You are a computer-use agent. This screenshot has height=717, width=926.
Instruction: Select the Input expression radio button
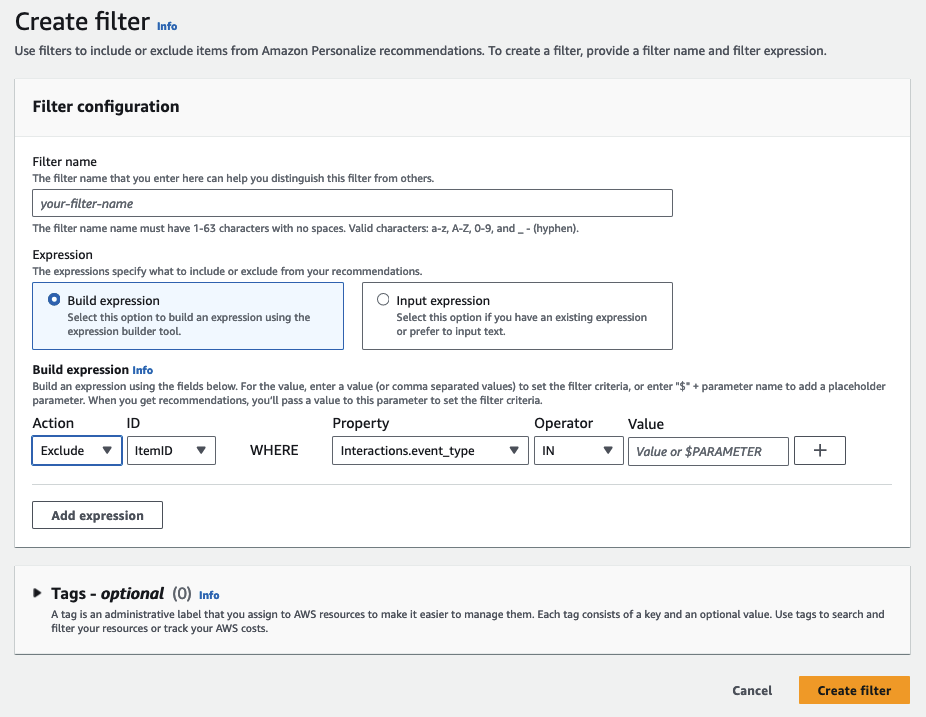[x=383, y=300]
